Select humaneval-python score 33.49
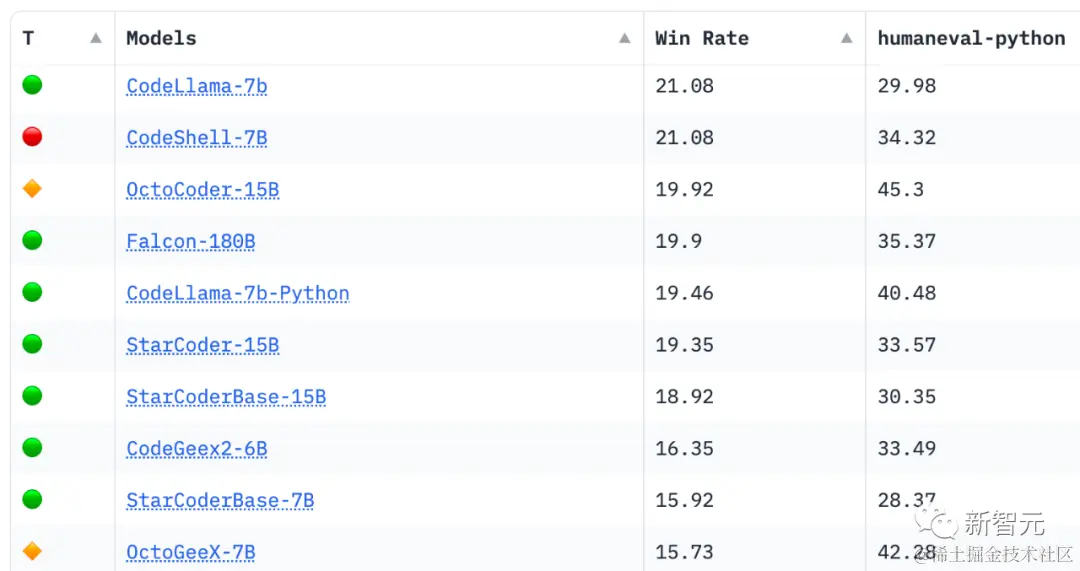The image size is (1080, 571). point(907,448)
